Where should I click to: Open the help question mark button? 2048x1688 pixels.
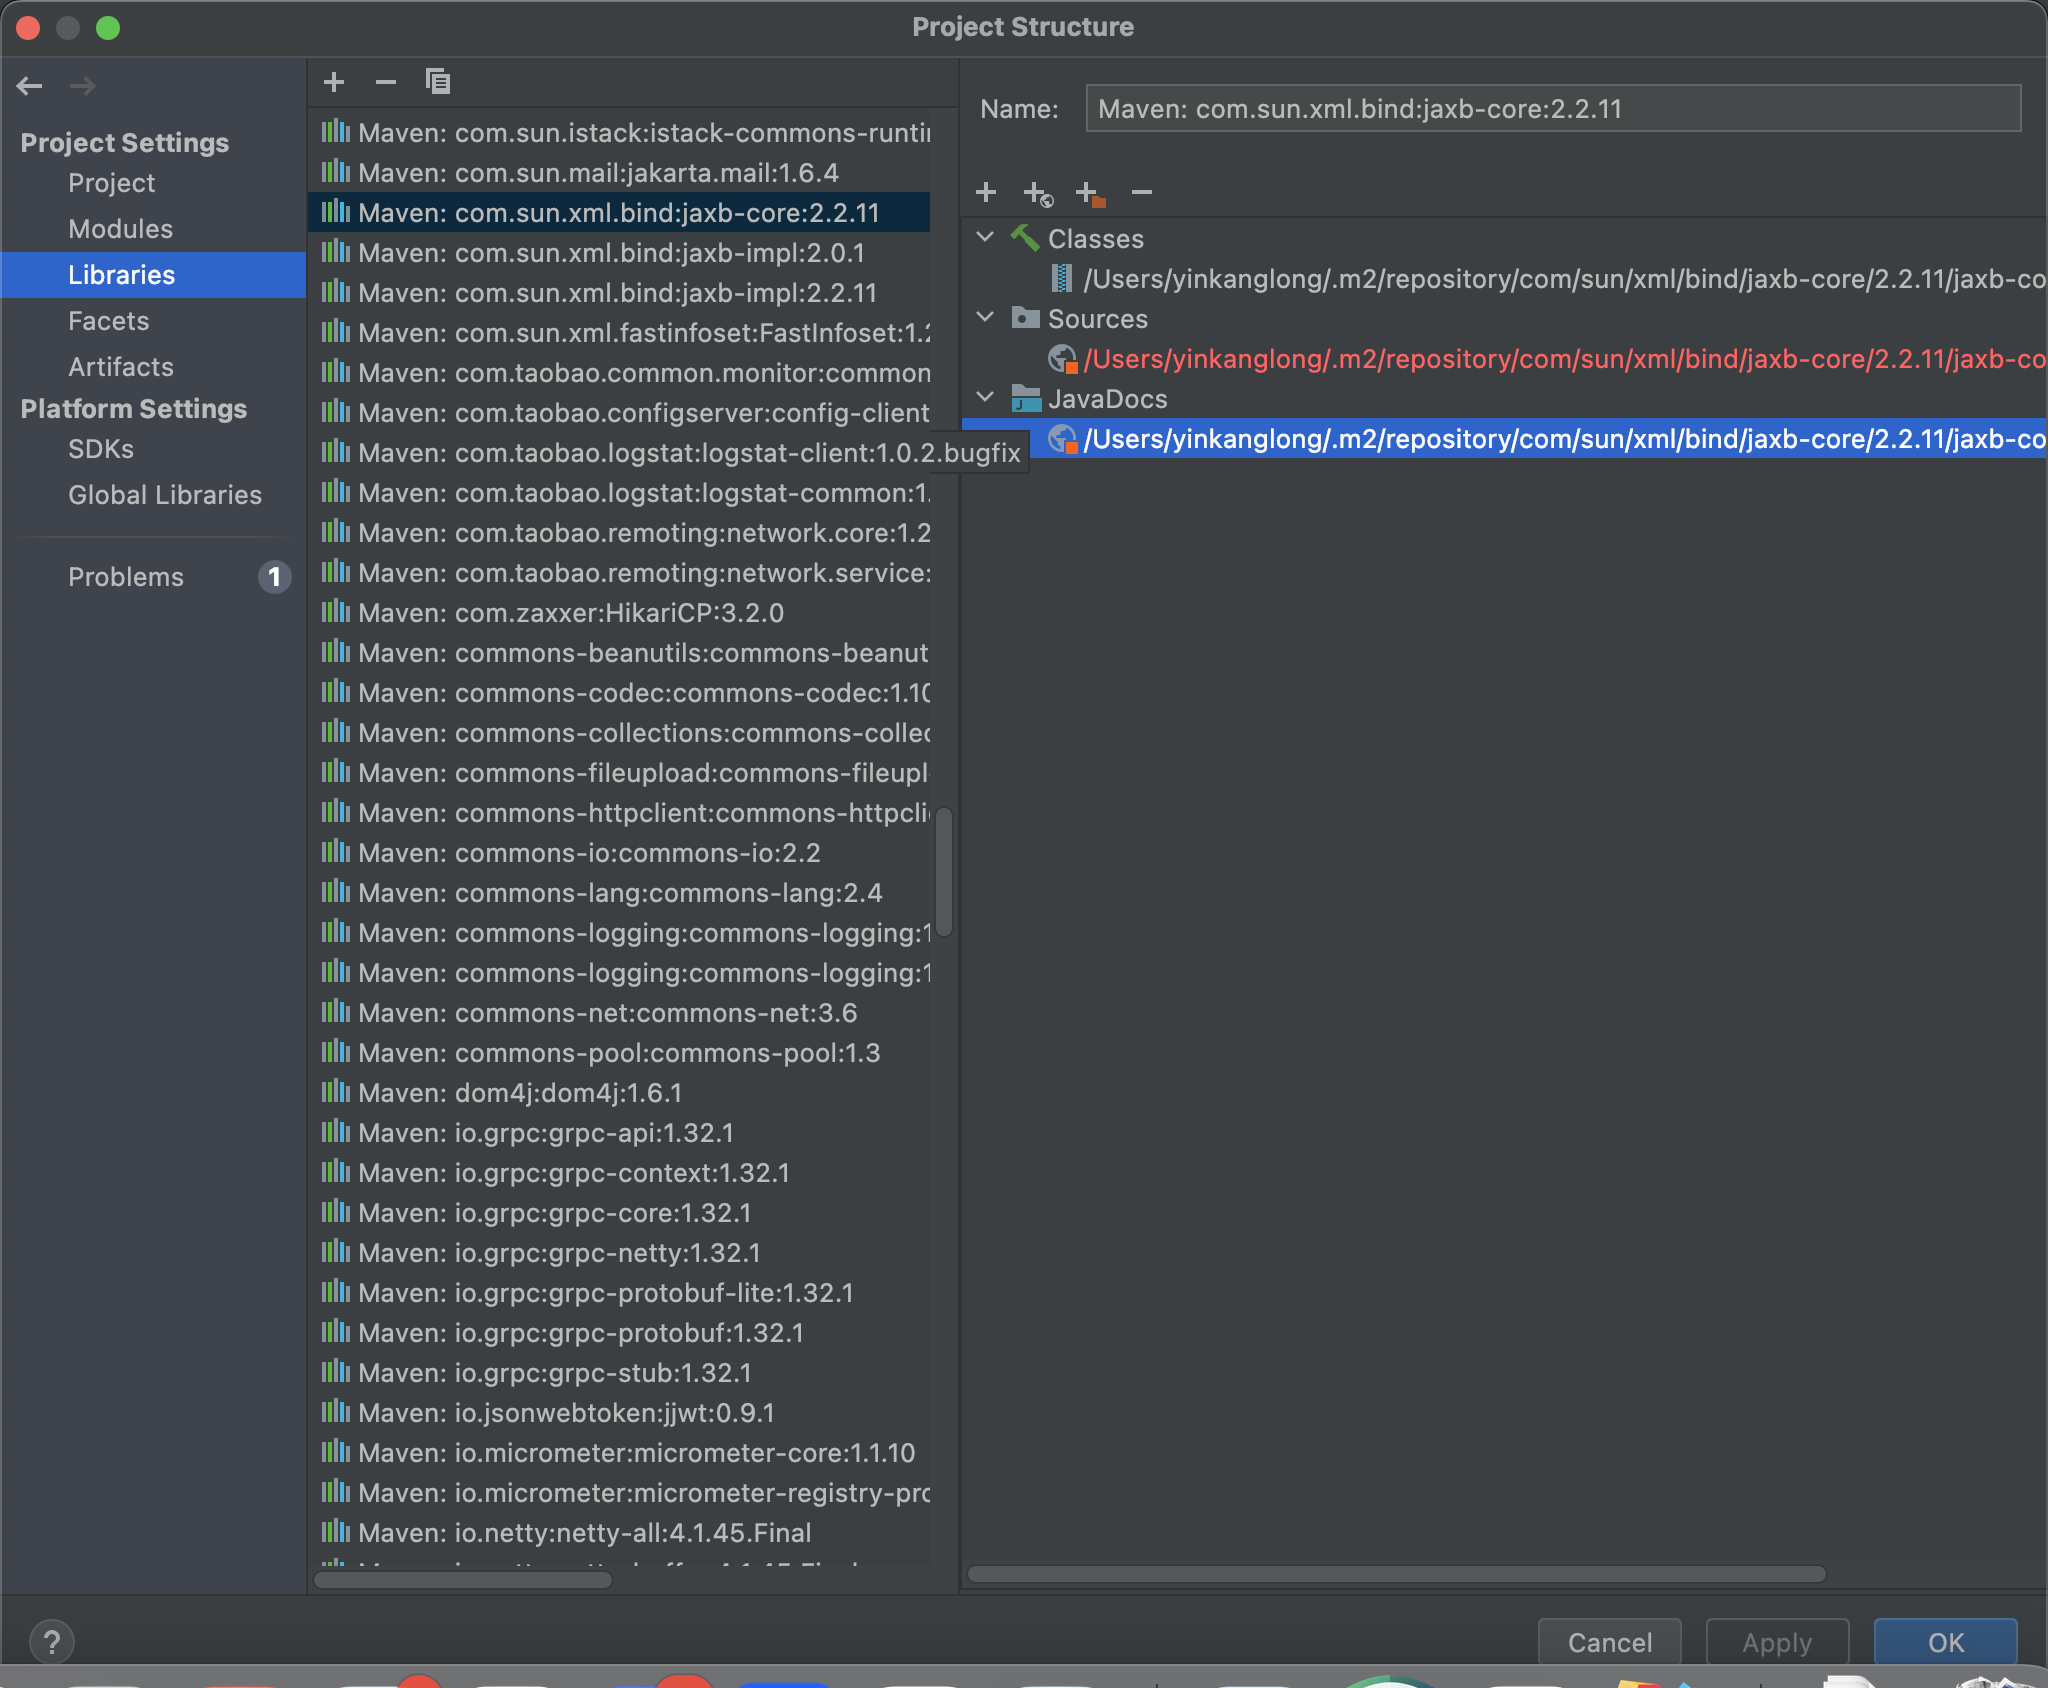52,1641
